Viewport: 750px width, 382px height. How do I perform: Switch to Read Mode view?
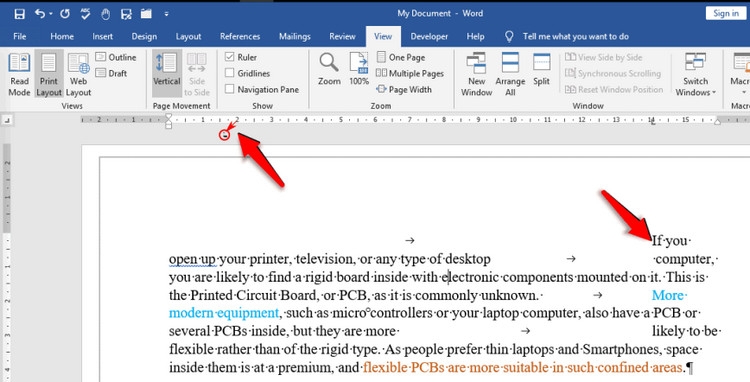(20, 74)
